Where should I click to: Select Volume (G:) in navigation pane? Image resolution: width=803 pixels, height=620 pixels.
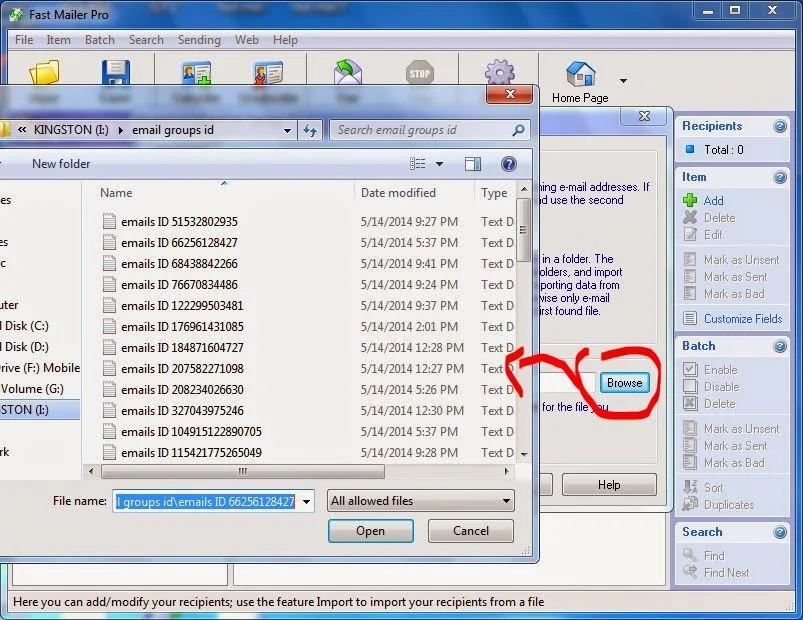[32, 389]
